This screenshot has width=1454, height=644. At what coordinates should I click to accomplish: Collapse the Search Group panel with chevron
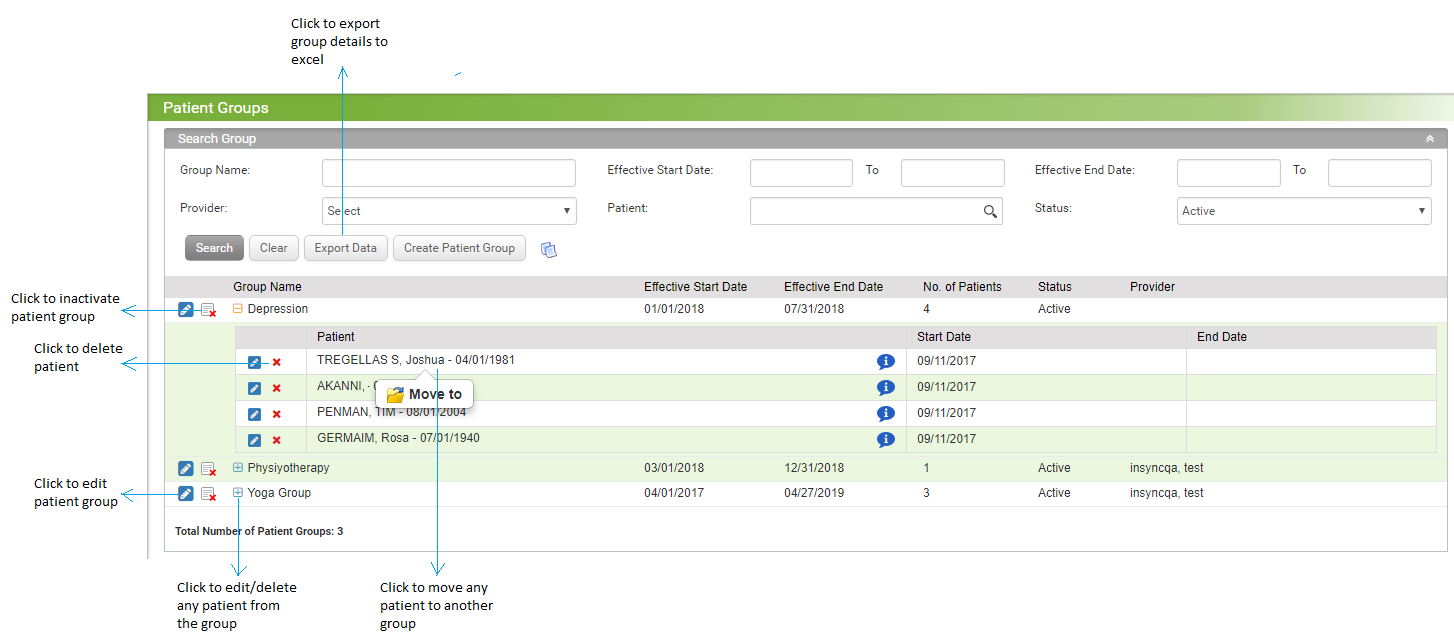point(1430,138)
